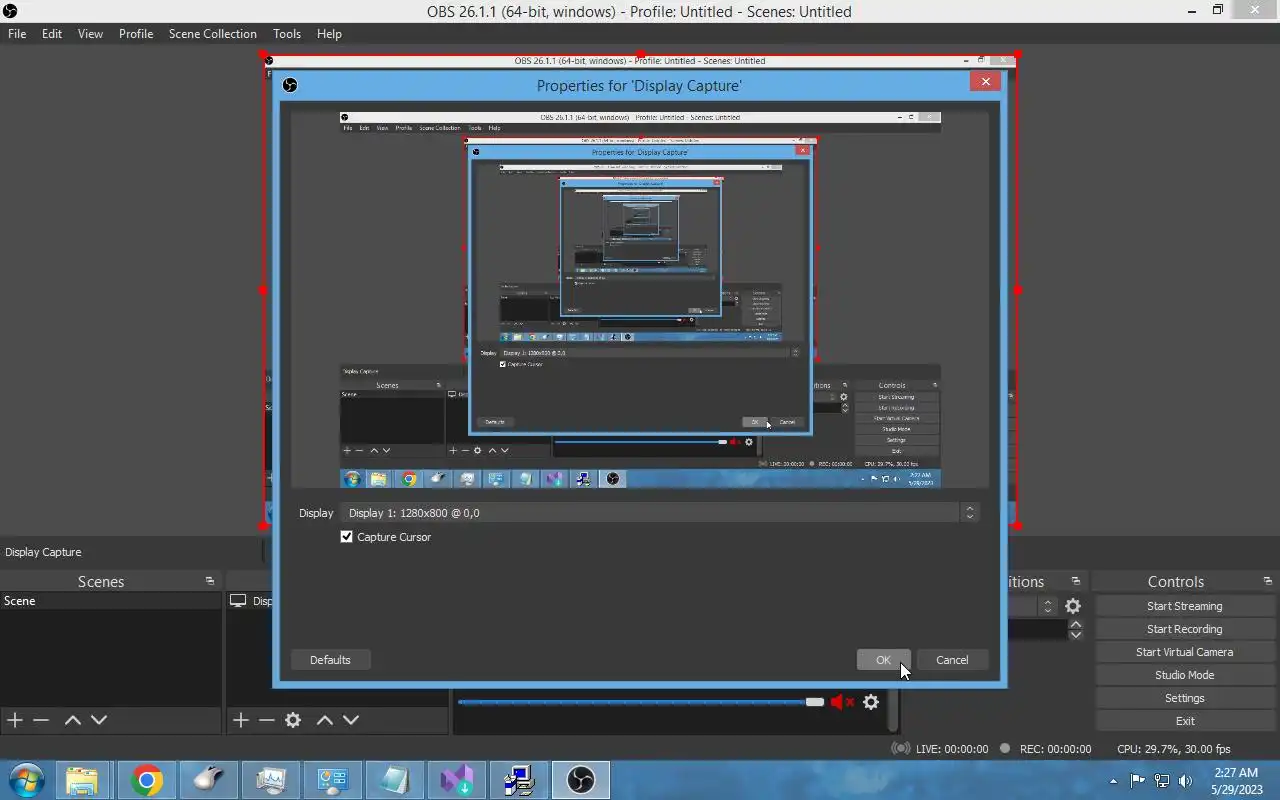Screen dimensions: 1280x800
Task: Reset properties with Defaults button
Action: [x=330, y=660]
